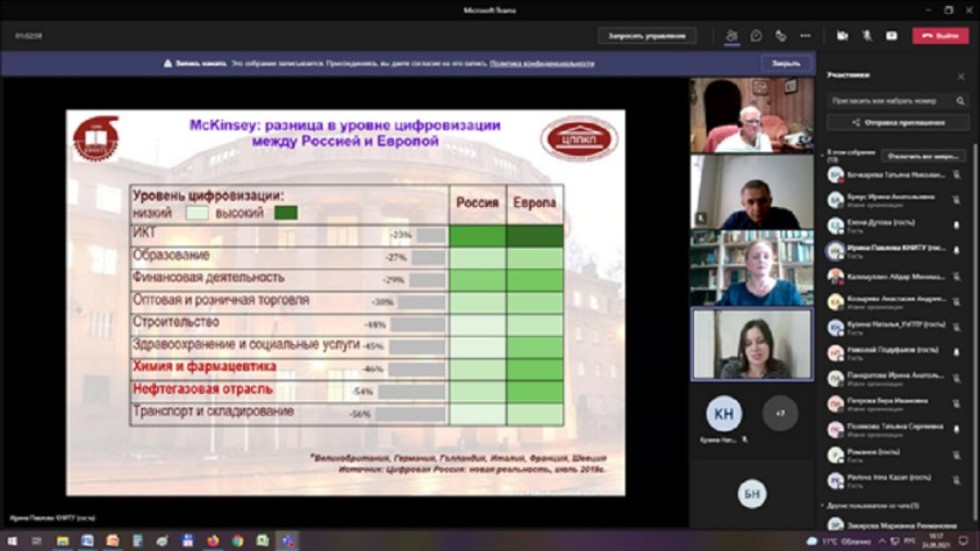
Task: Select participant Николай Подуфалов (гость)
Action: point(896,353)
